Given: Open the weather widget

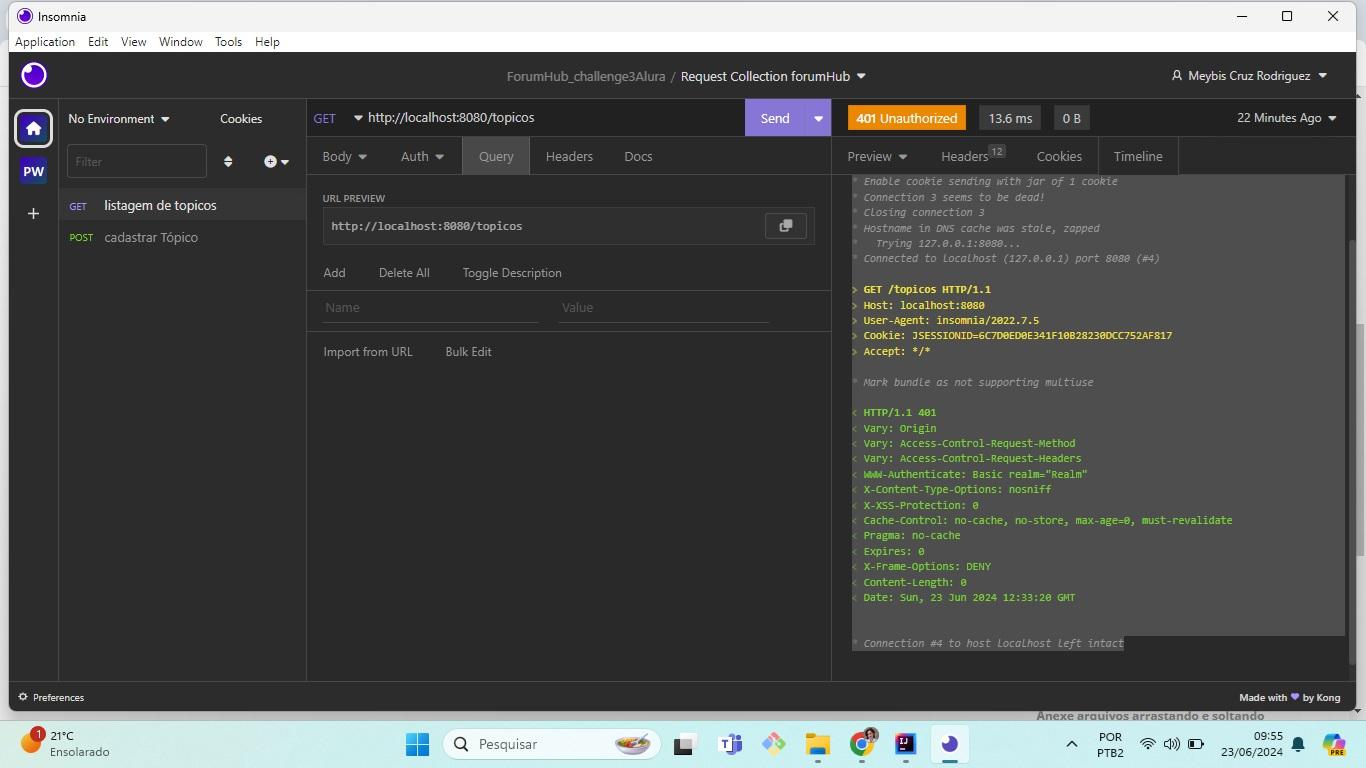Looking at the screenshot, I should 66,744.
